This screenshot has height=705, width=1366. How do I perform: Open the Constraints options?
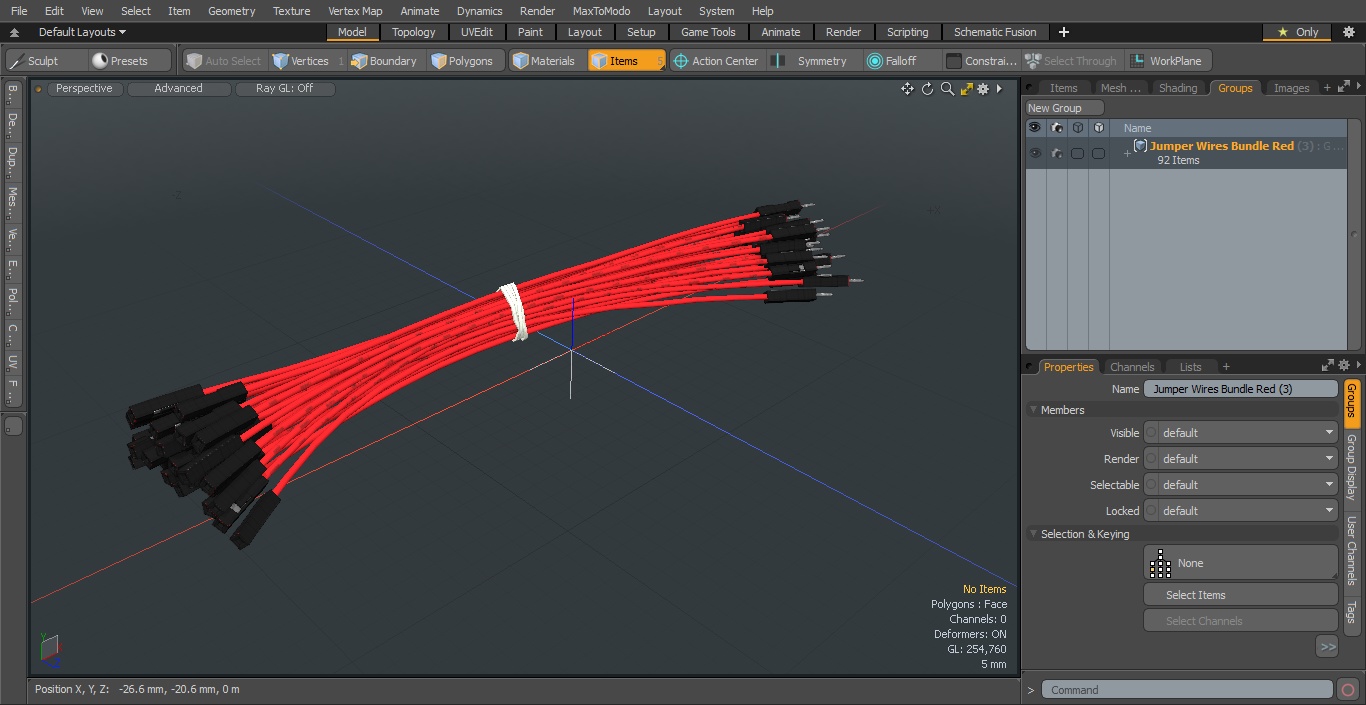coord(982,61)
